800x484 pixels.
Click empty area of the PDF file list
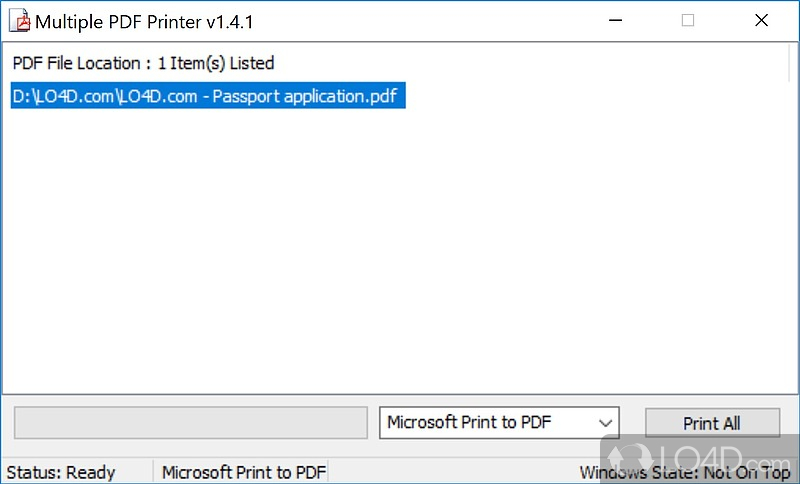coord(400,250)
